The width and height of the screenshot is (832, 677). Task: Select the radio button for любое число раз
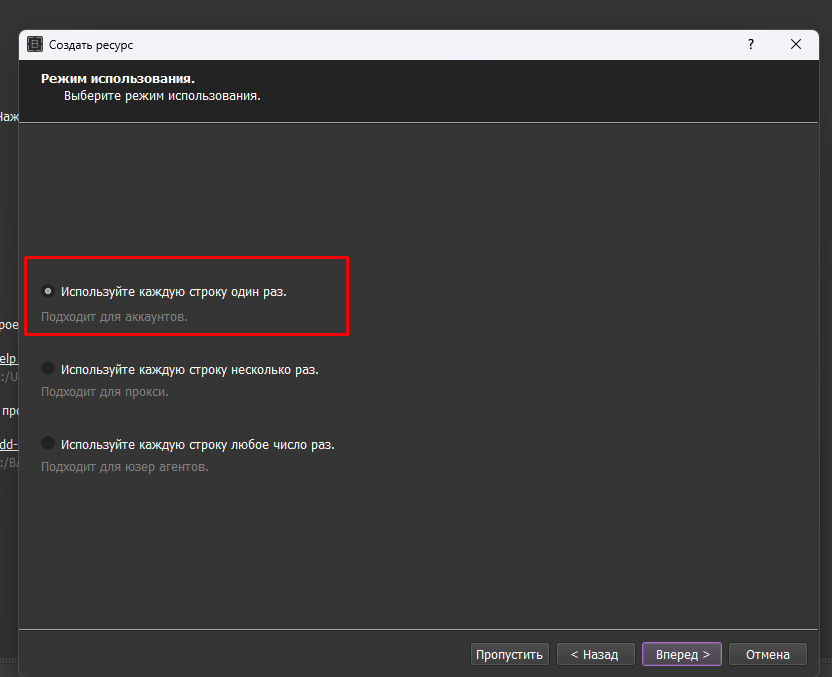(48, 444)
